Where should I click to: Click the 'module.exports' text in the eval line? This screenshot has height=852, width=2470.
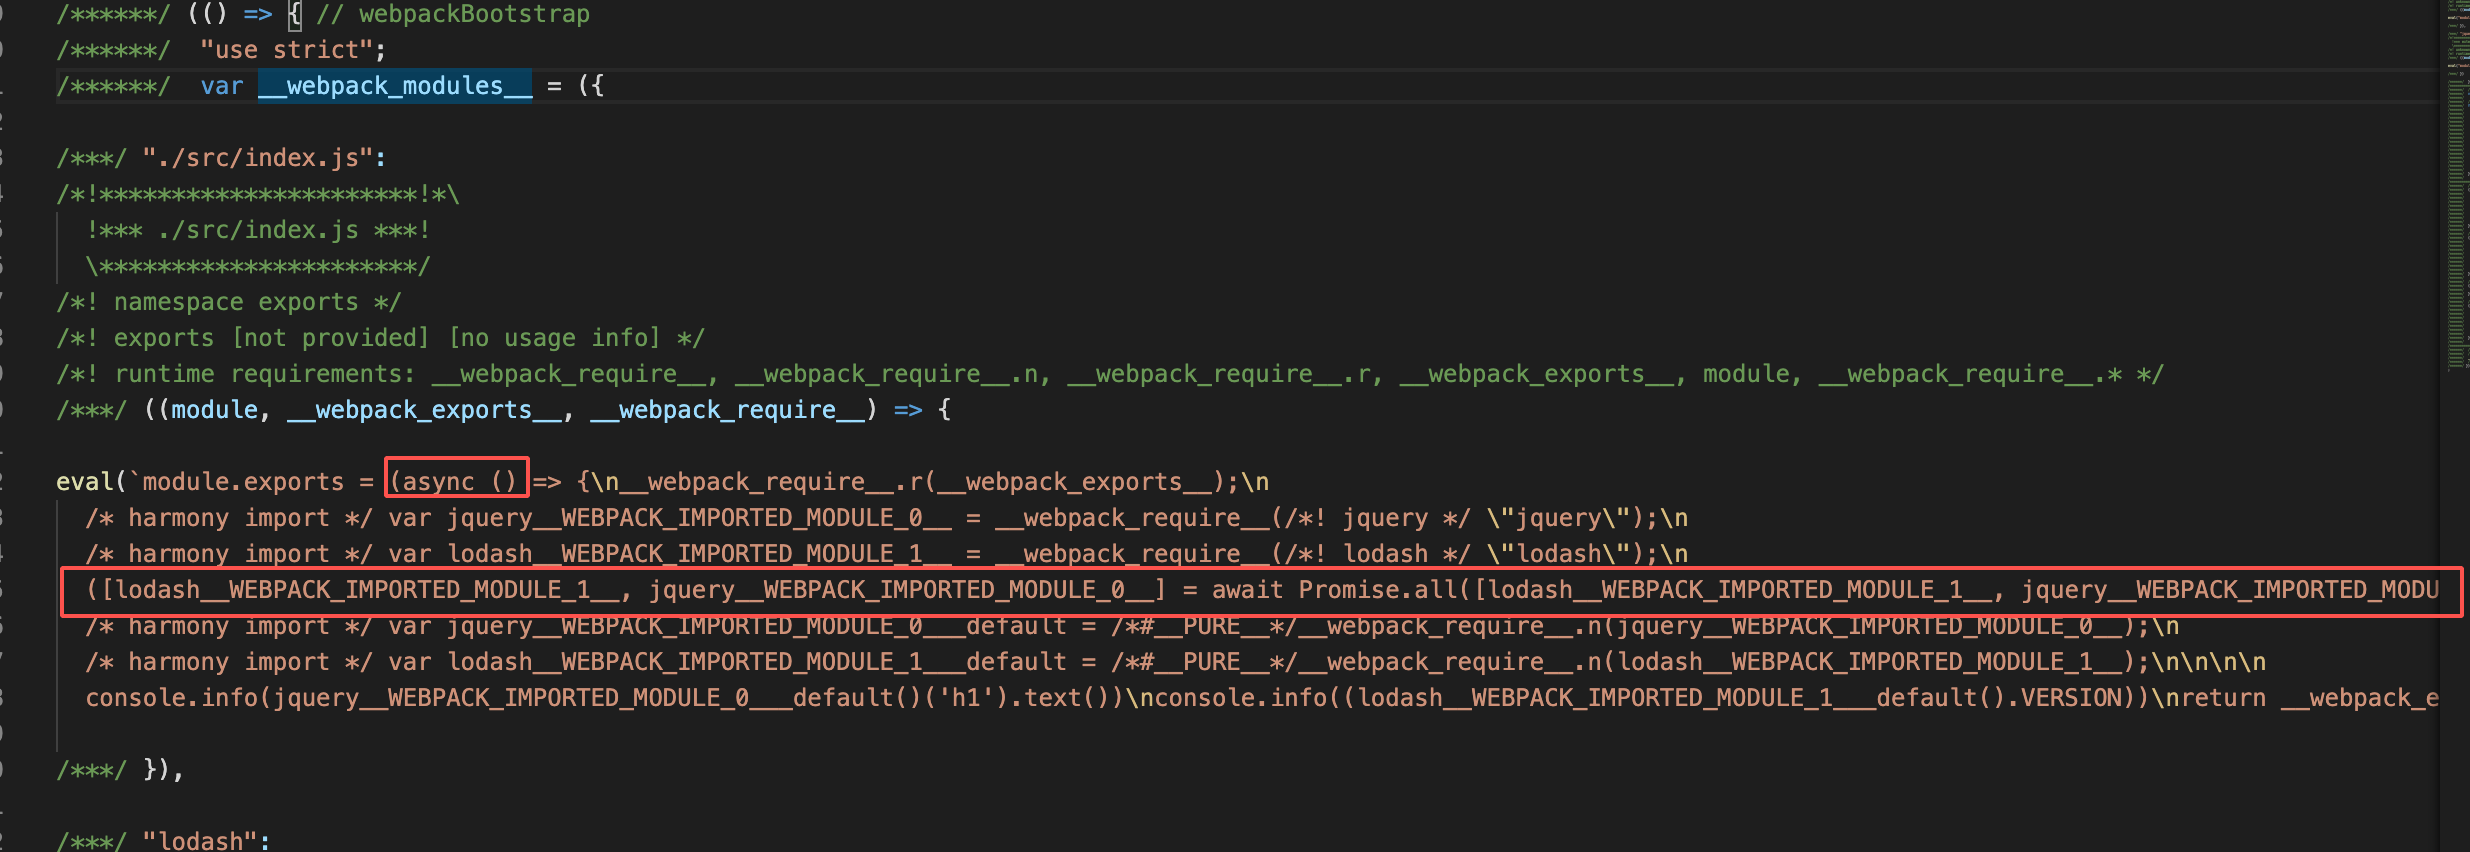(243, 482)
